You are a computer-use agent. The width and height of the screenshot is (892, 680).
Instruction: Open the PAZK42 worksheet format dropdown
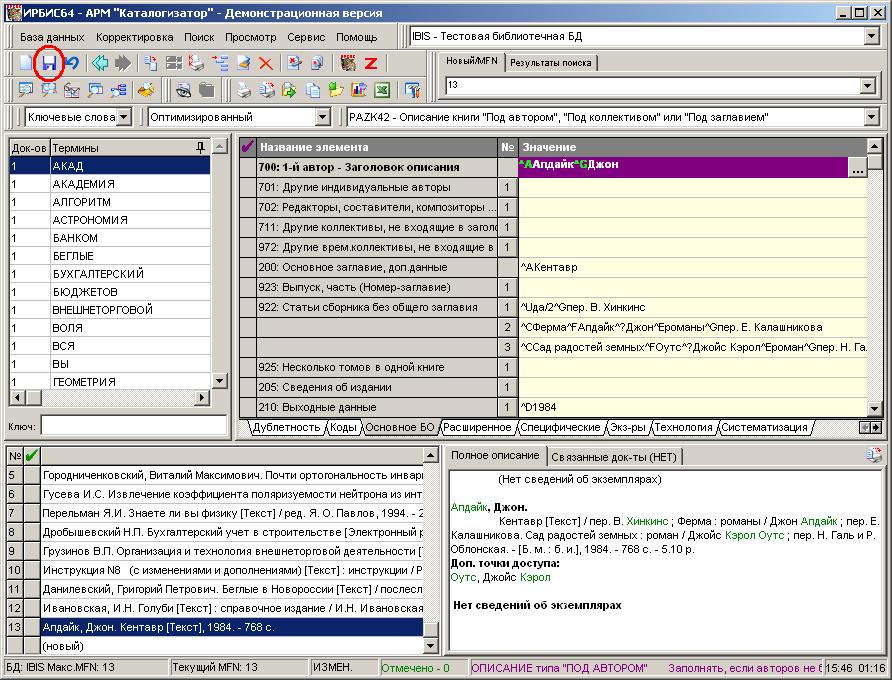(871, 118)
